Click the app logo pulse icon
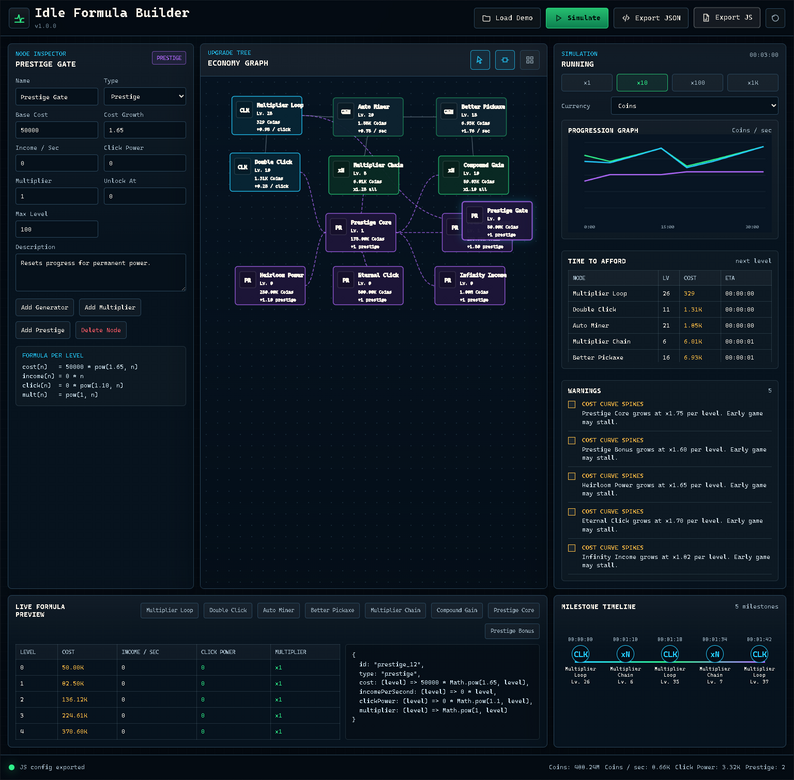The height and width of the screenshot is (780, 794). click(x=19, y=19)
